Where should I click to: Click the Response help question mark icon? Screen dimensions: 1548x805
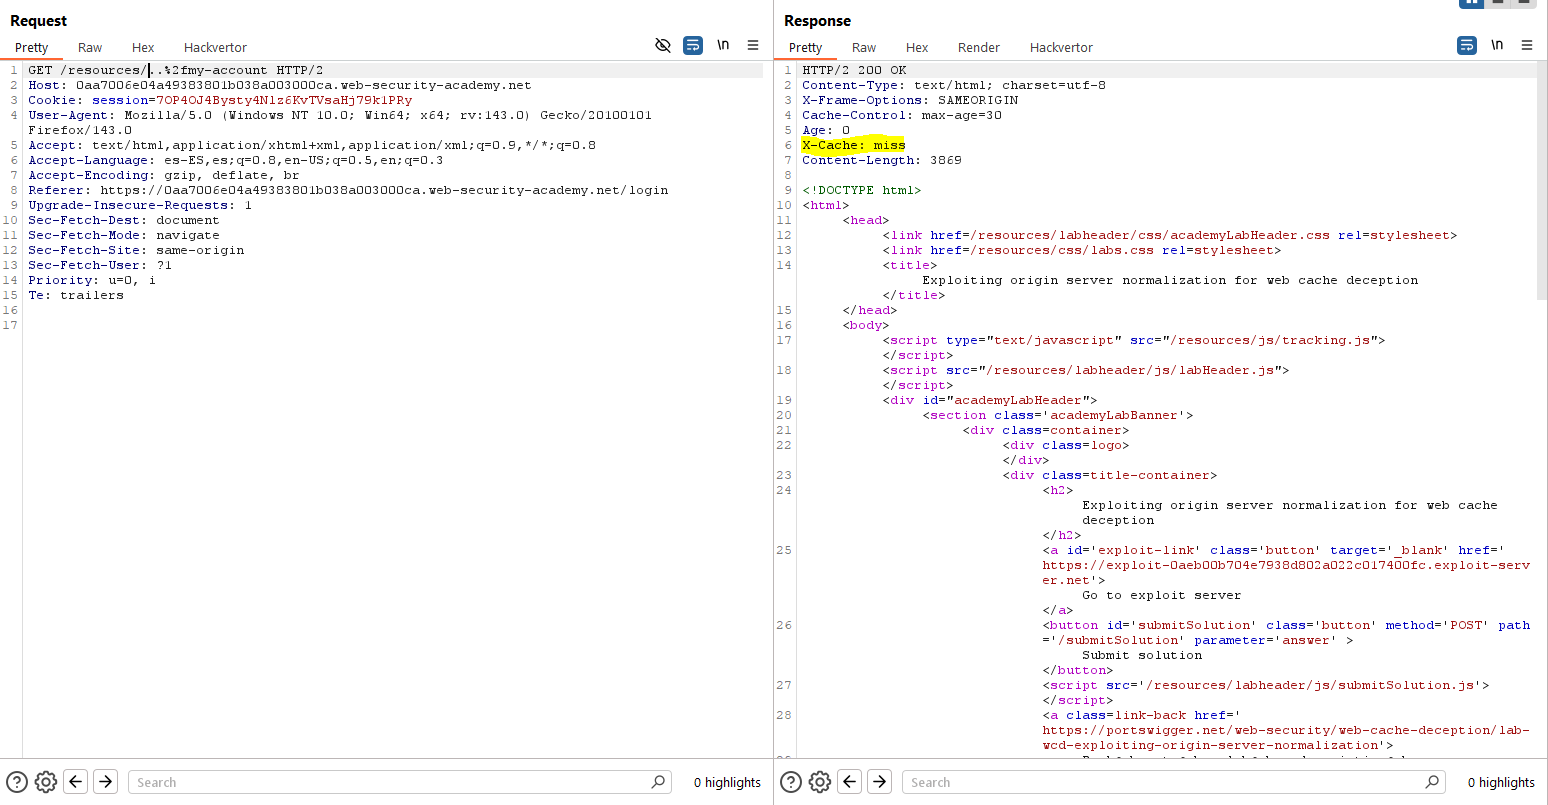(x=791, y=782)
